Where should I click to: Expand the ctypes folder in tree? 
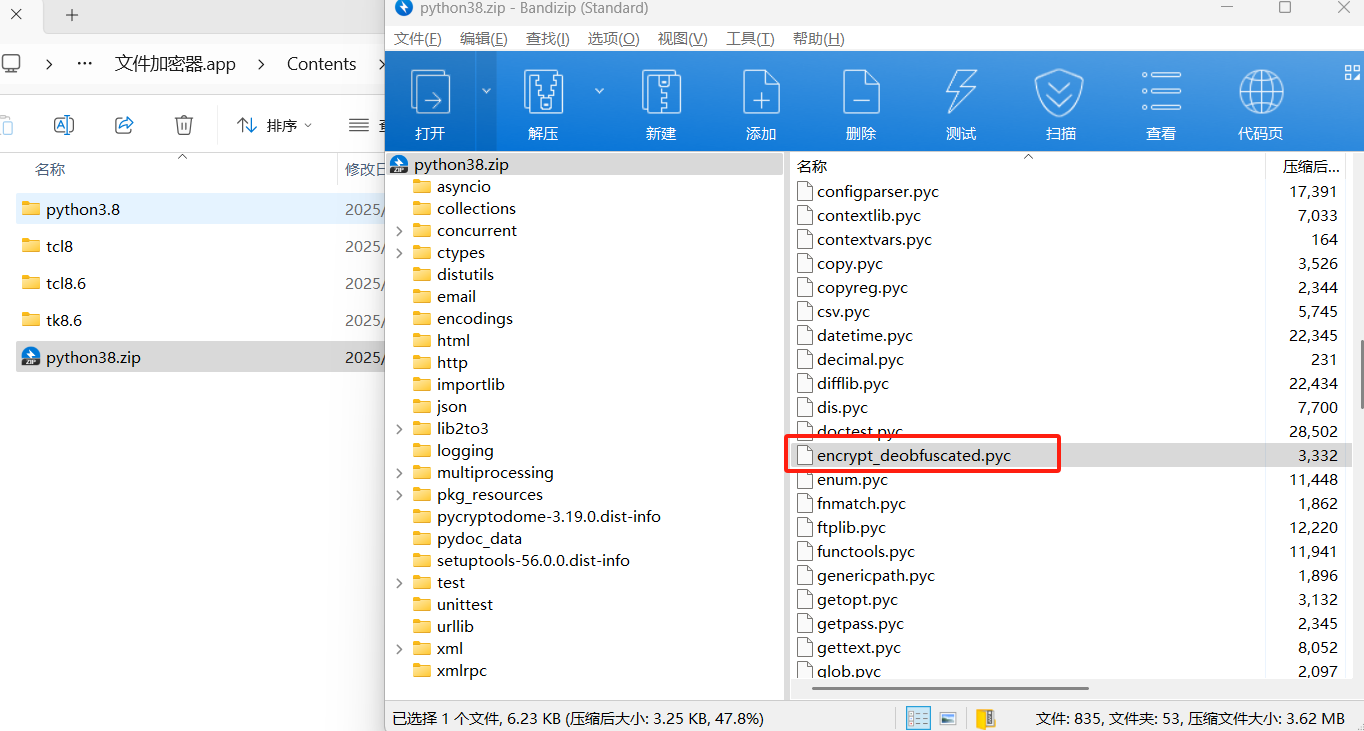[x=400, y=253]
